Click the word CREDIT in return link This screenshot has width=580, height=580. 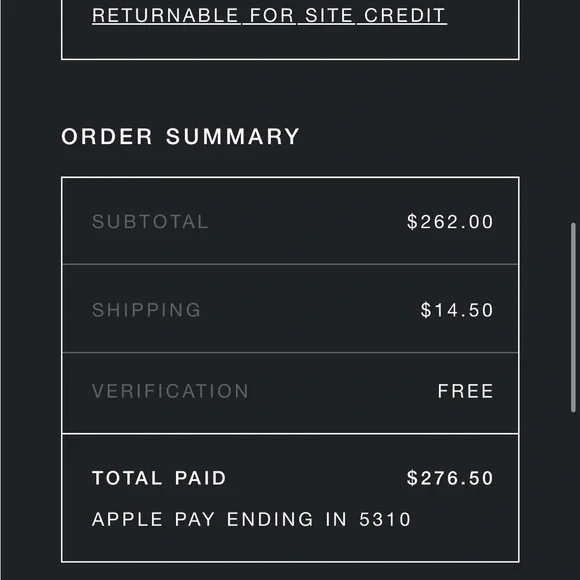(405, 16)
